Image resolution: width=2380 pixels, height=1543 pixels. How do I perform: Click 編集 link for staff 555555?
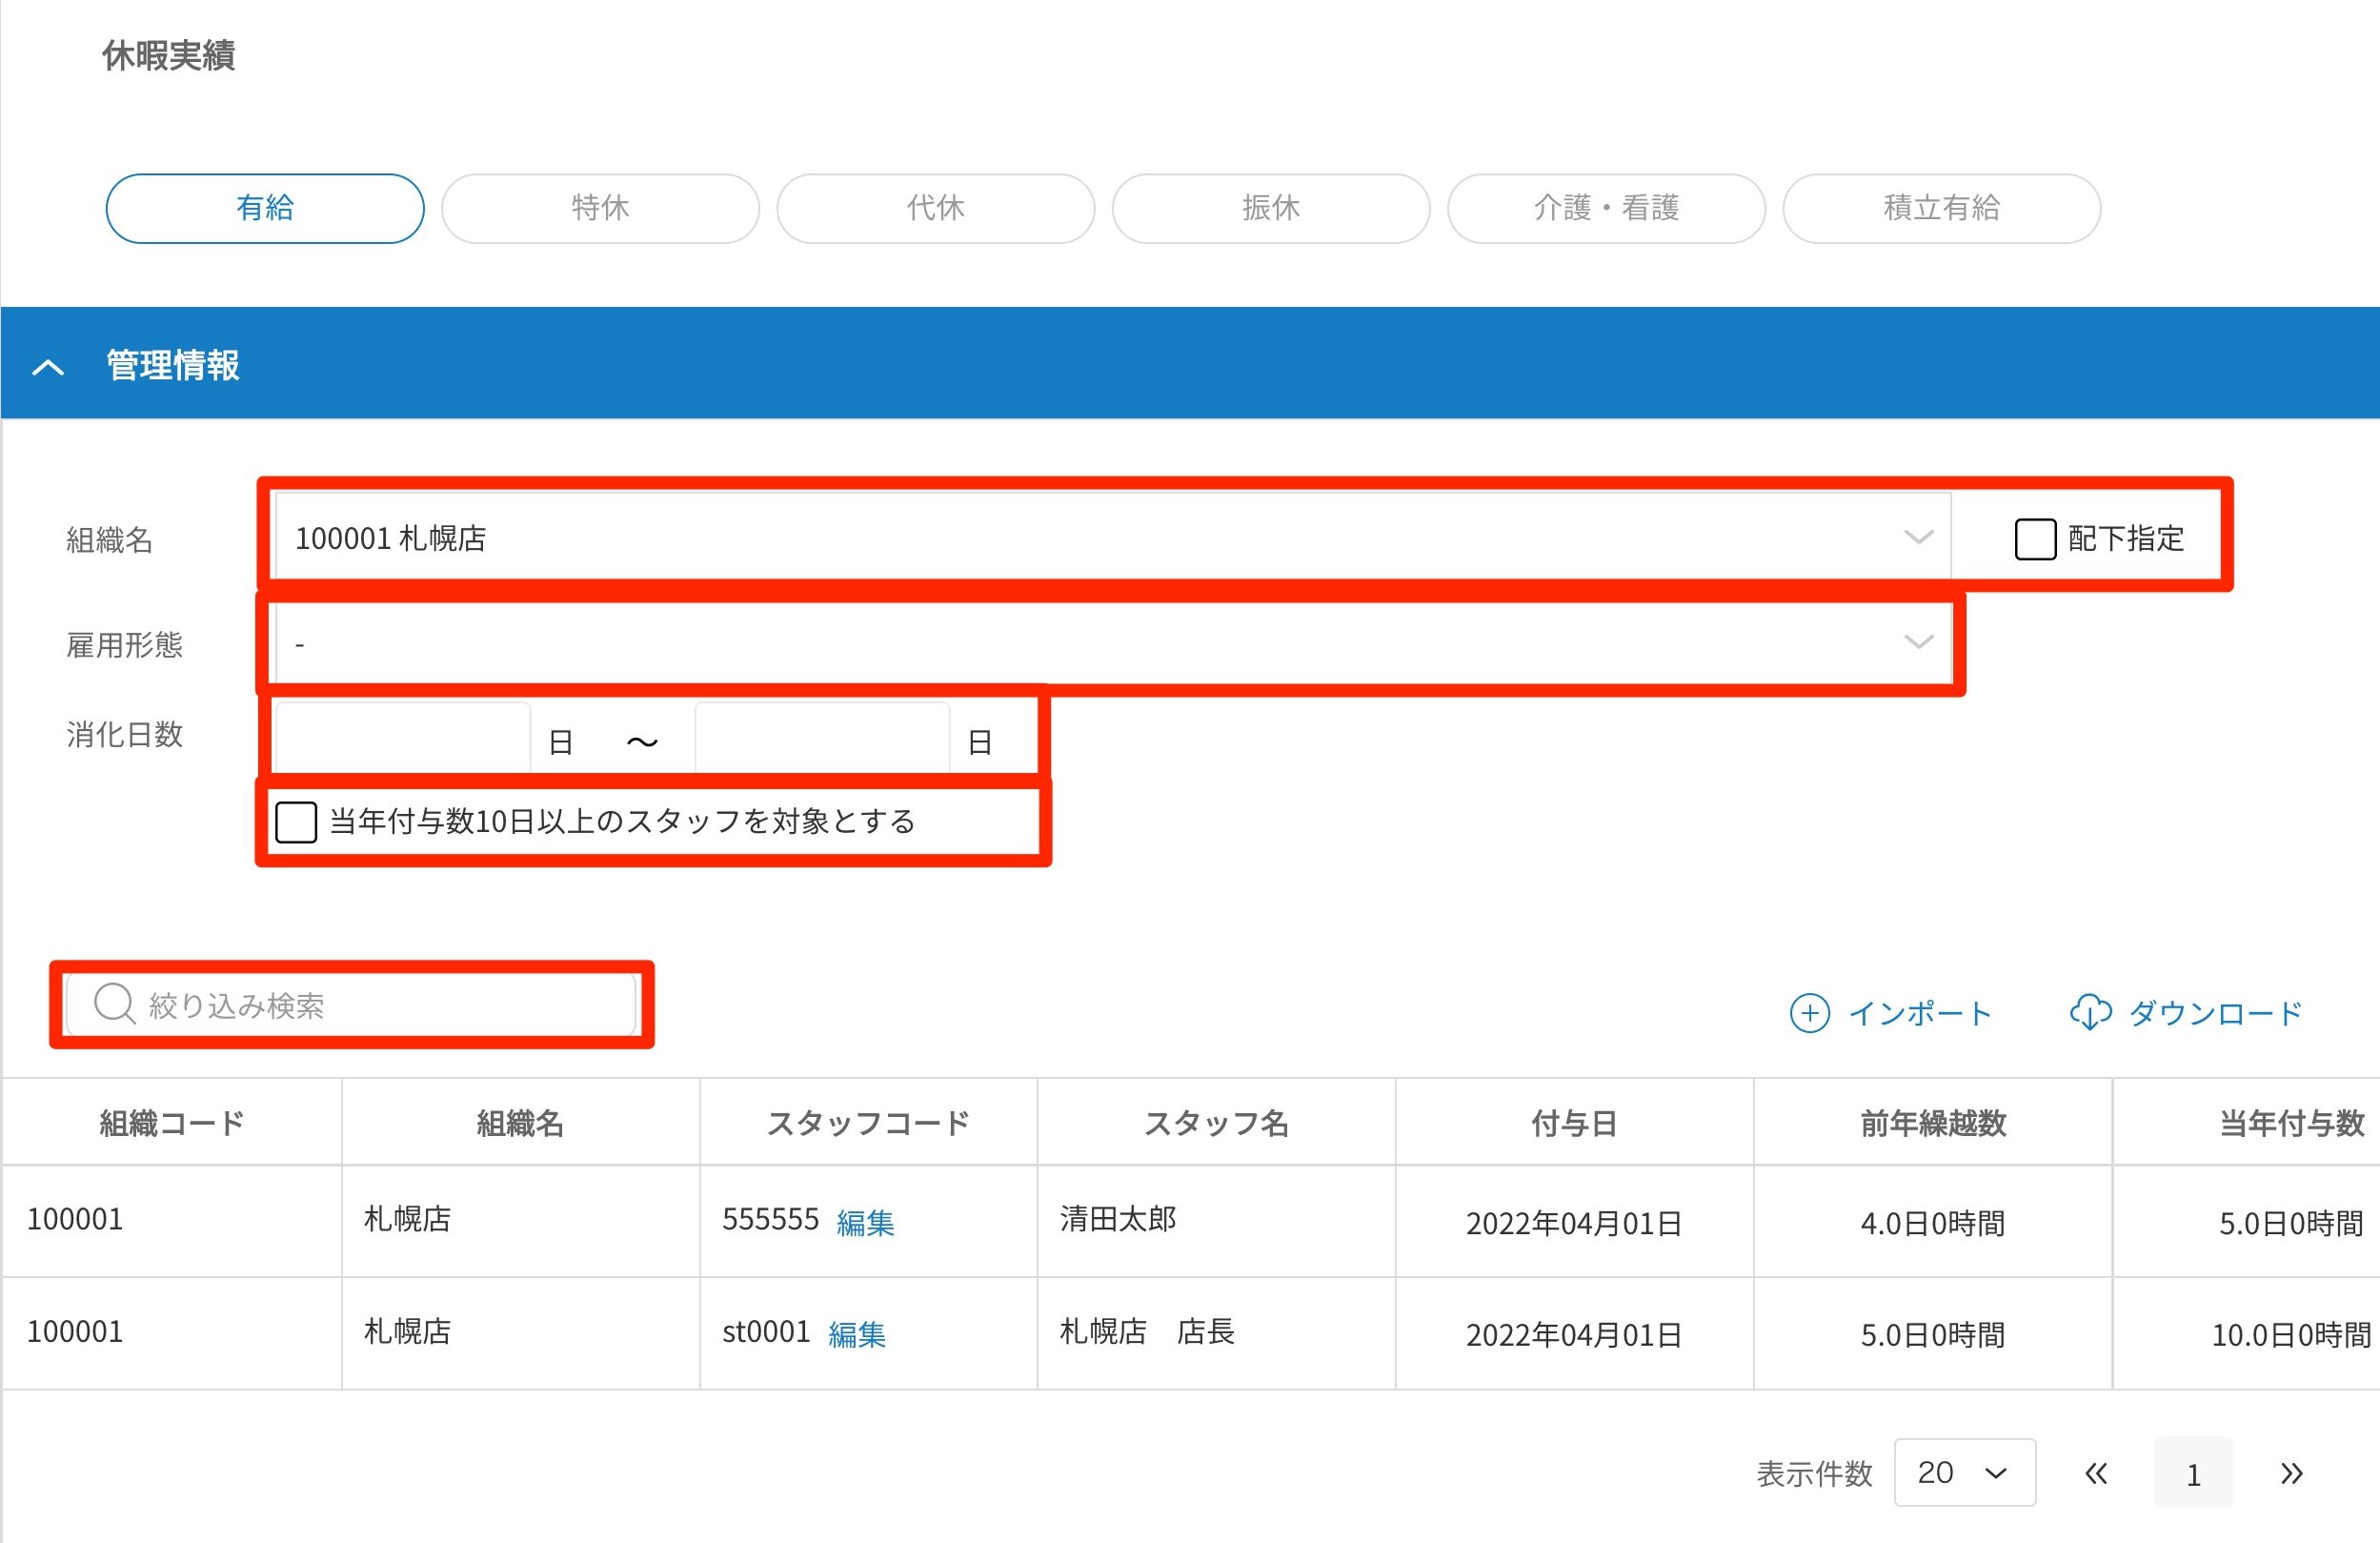(865, 1222)
